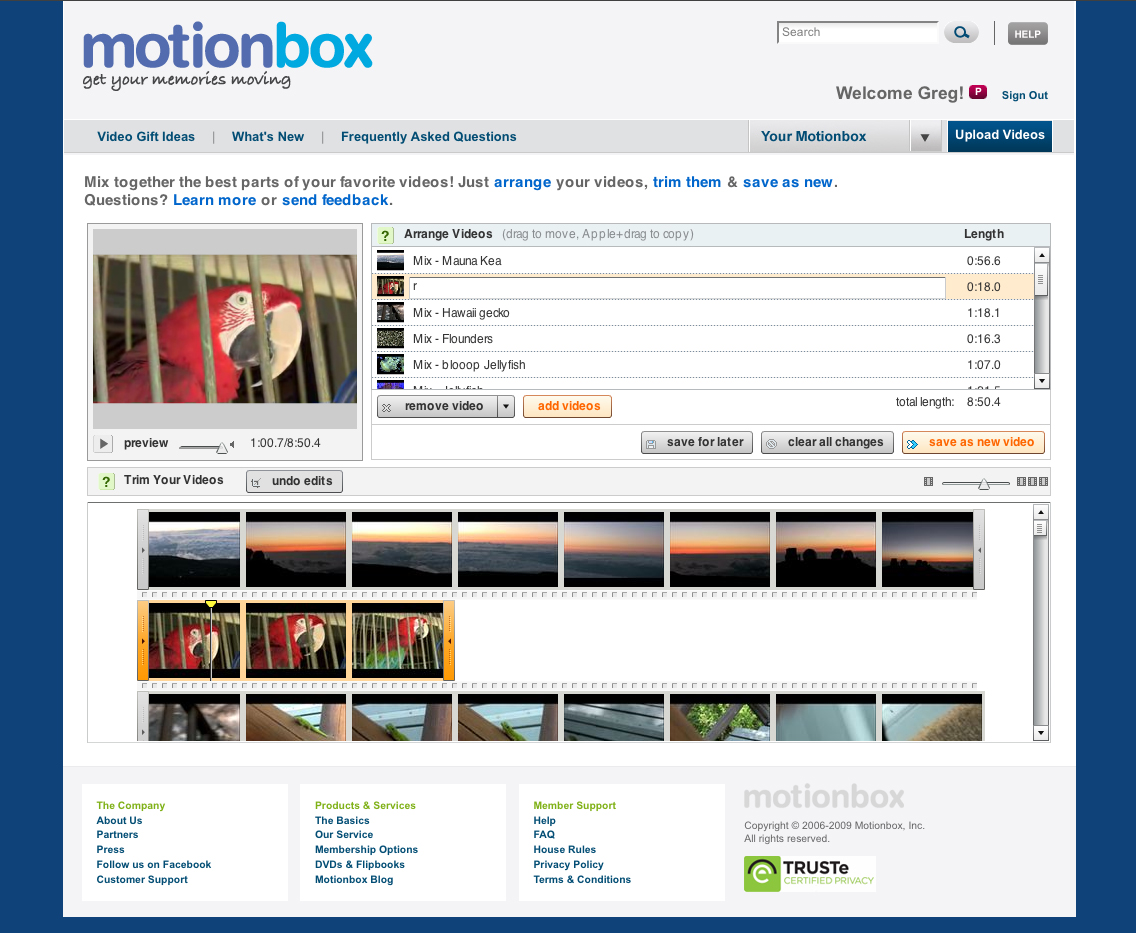The width and height of the screenshot is (1136, 933).
Task: Focus the Search input field
Action: (x=858, y=33)
